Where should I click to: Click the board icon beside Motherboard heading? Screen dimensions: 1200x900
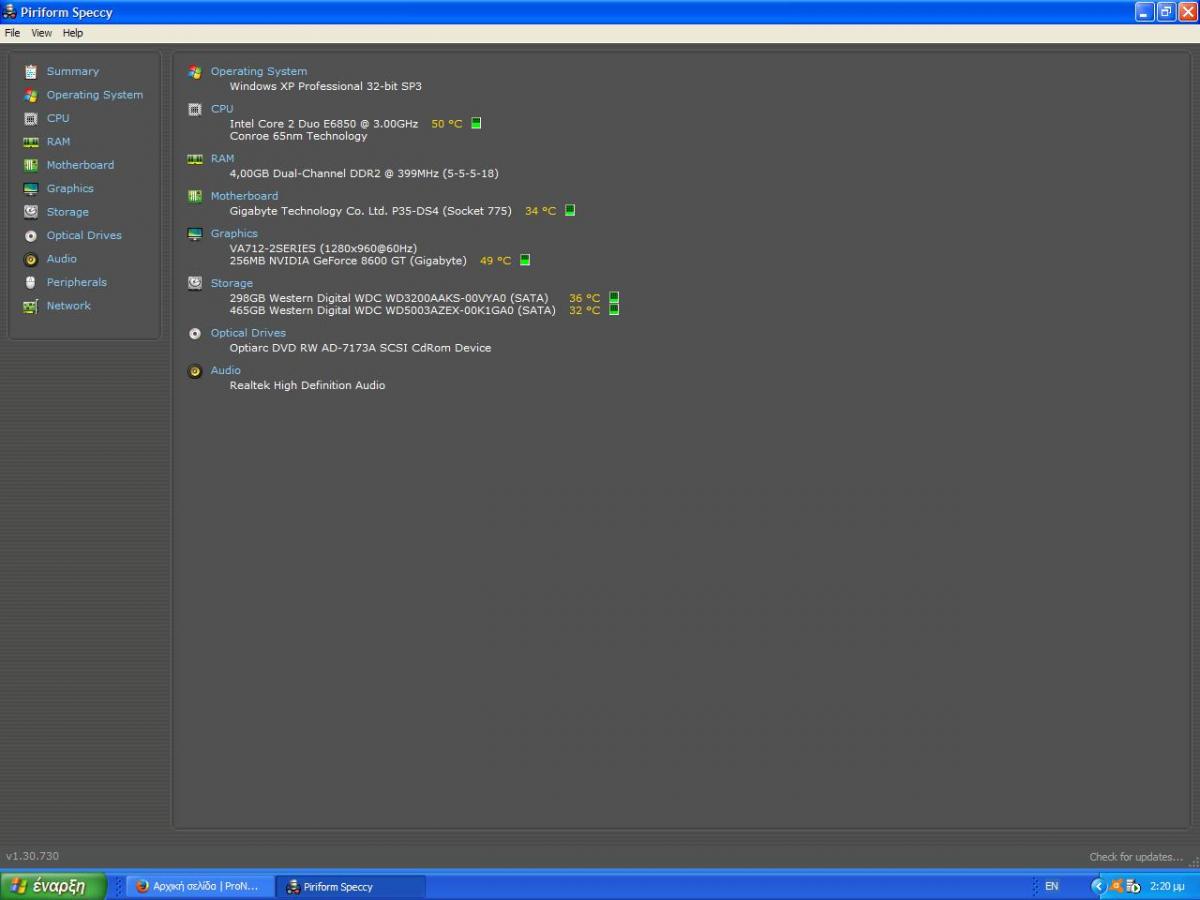(x=195, y=196)
